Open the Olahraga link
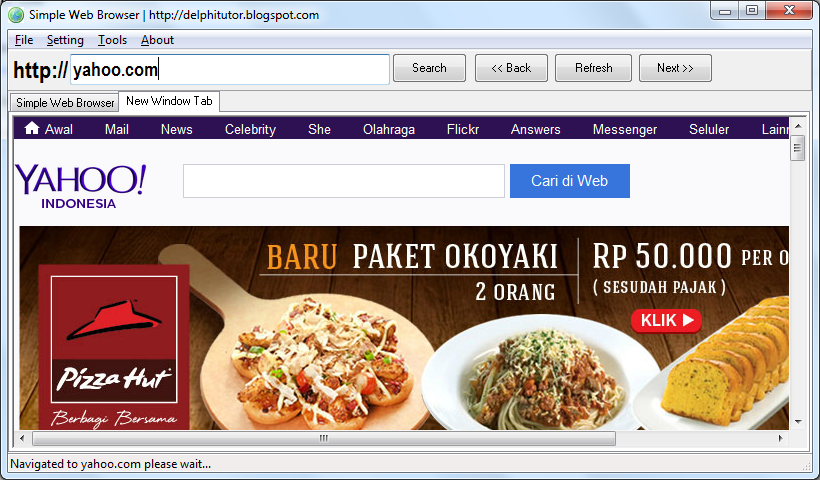Viewport: 820px width, 480px height. click(x=389, y=129)
